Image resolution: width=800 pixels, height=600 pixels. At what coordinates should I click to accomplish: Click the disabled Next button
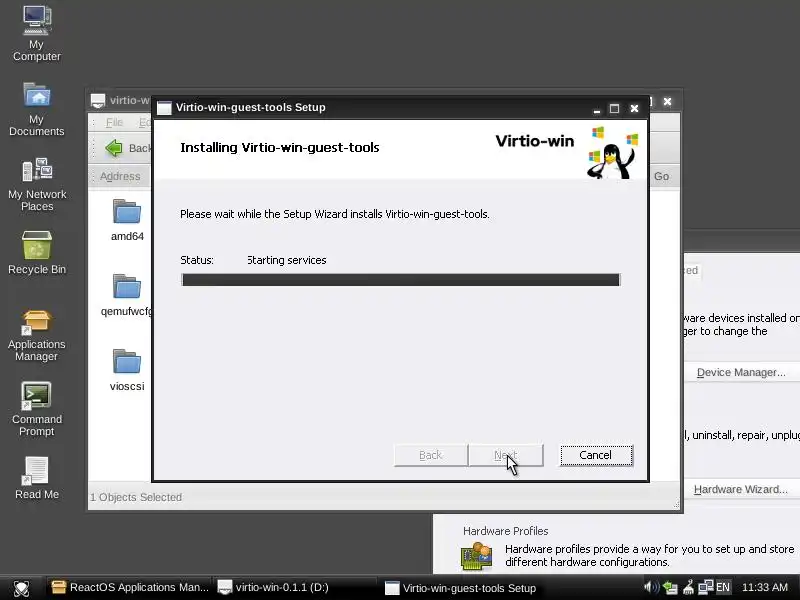506,455
